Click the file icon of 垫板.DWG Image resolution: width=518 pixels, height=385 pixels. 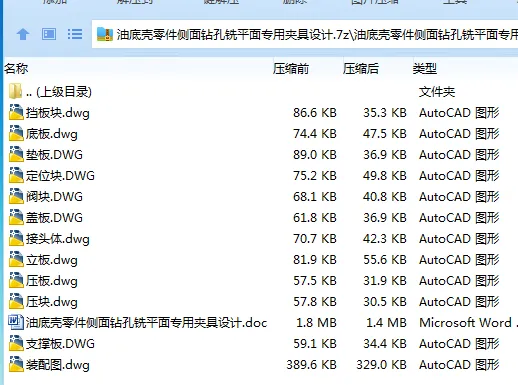[x=16, y=154]
